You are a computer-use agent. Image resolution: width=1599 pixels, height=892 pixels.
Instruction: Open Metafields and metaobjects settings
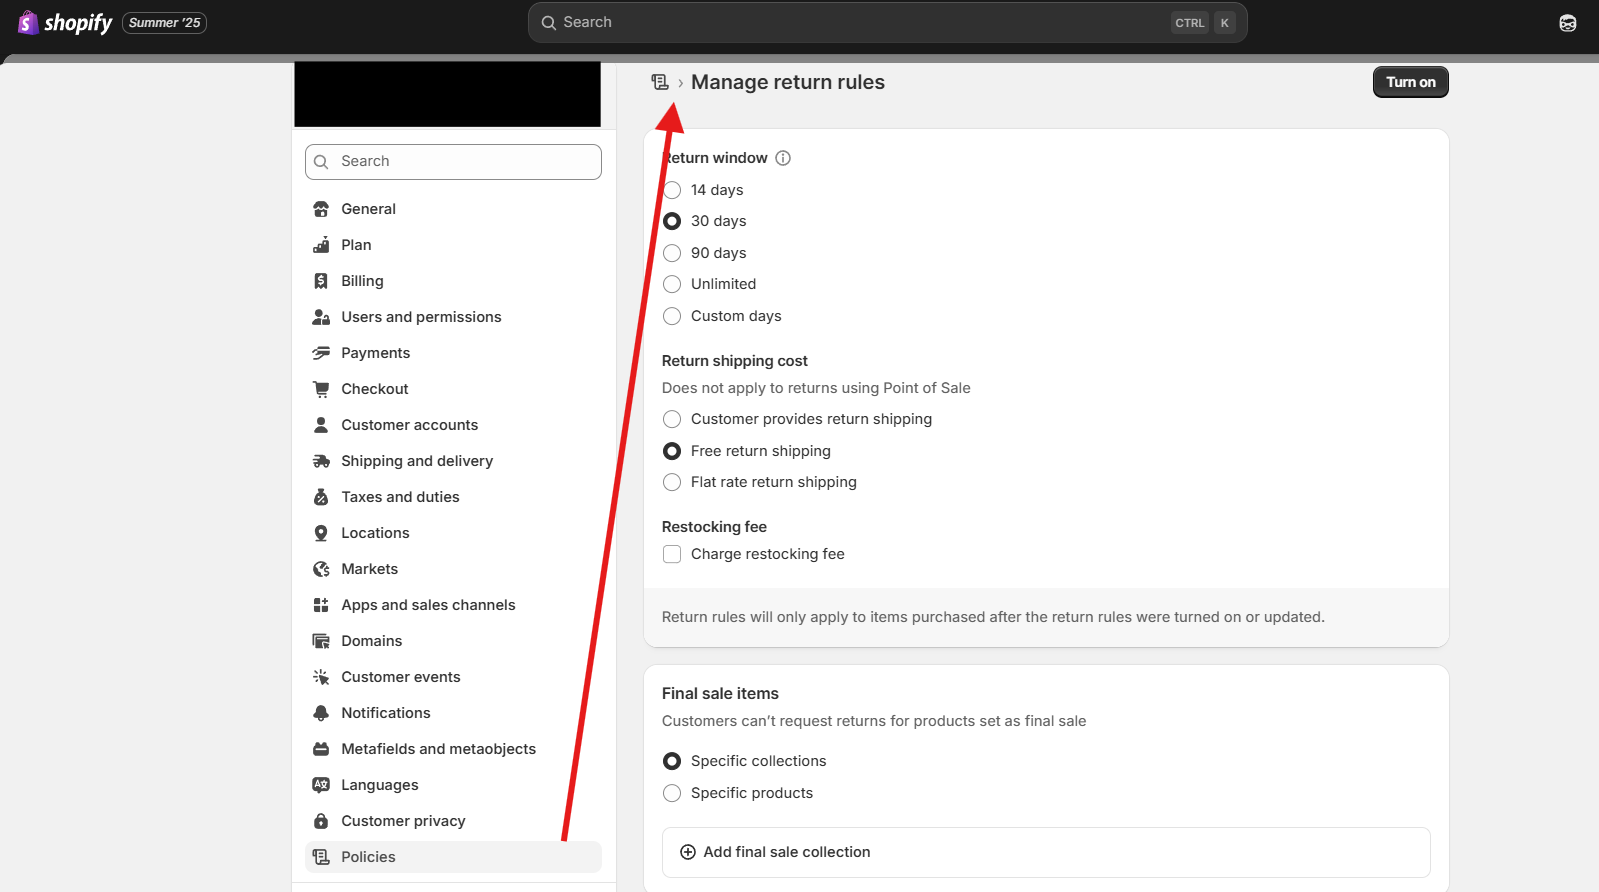click(453, 749)
